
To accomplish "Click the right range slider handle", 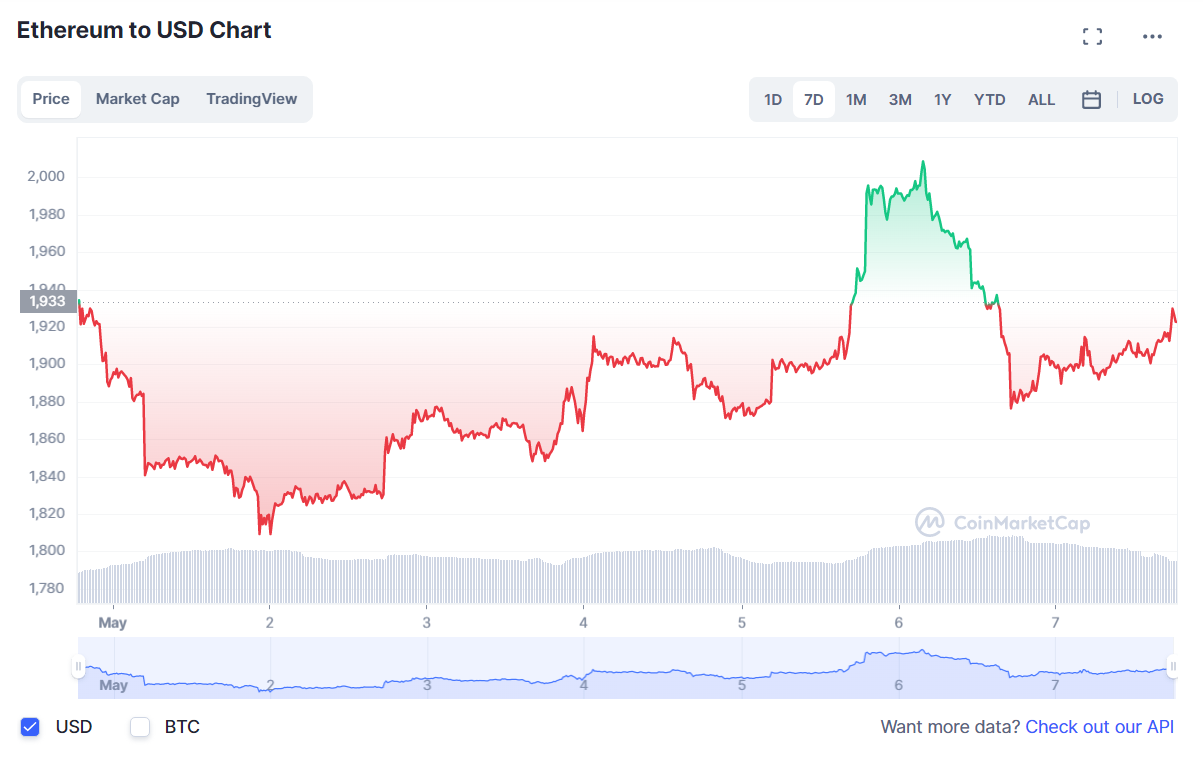I will pos(1172,666).
